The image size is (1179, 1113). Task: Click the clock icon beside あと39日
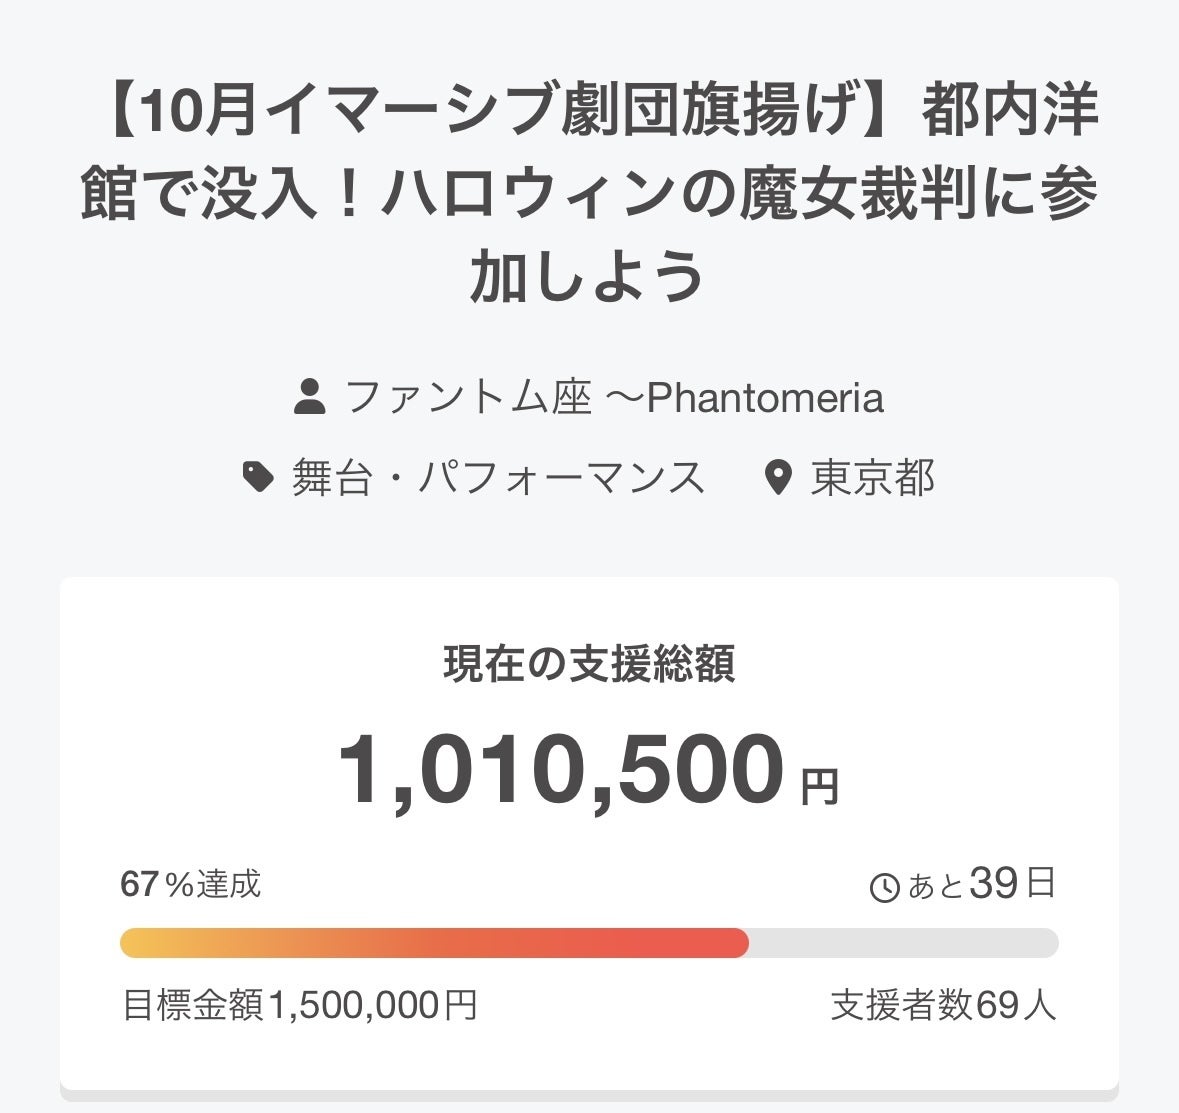(885, 887)
